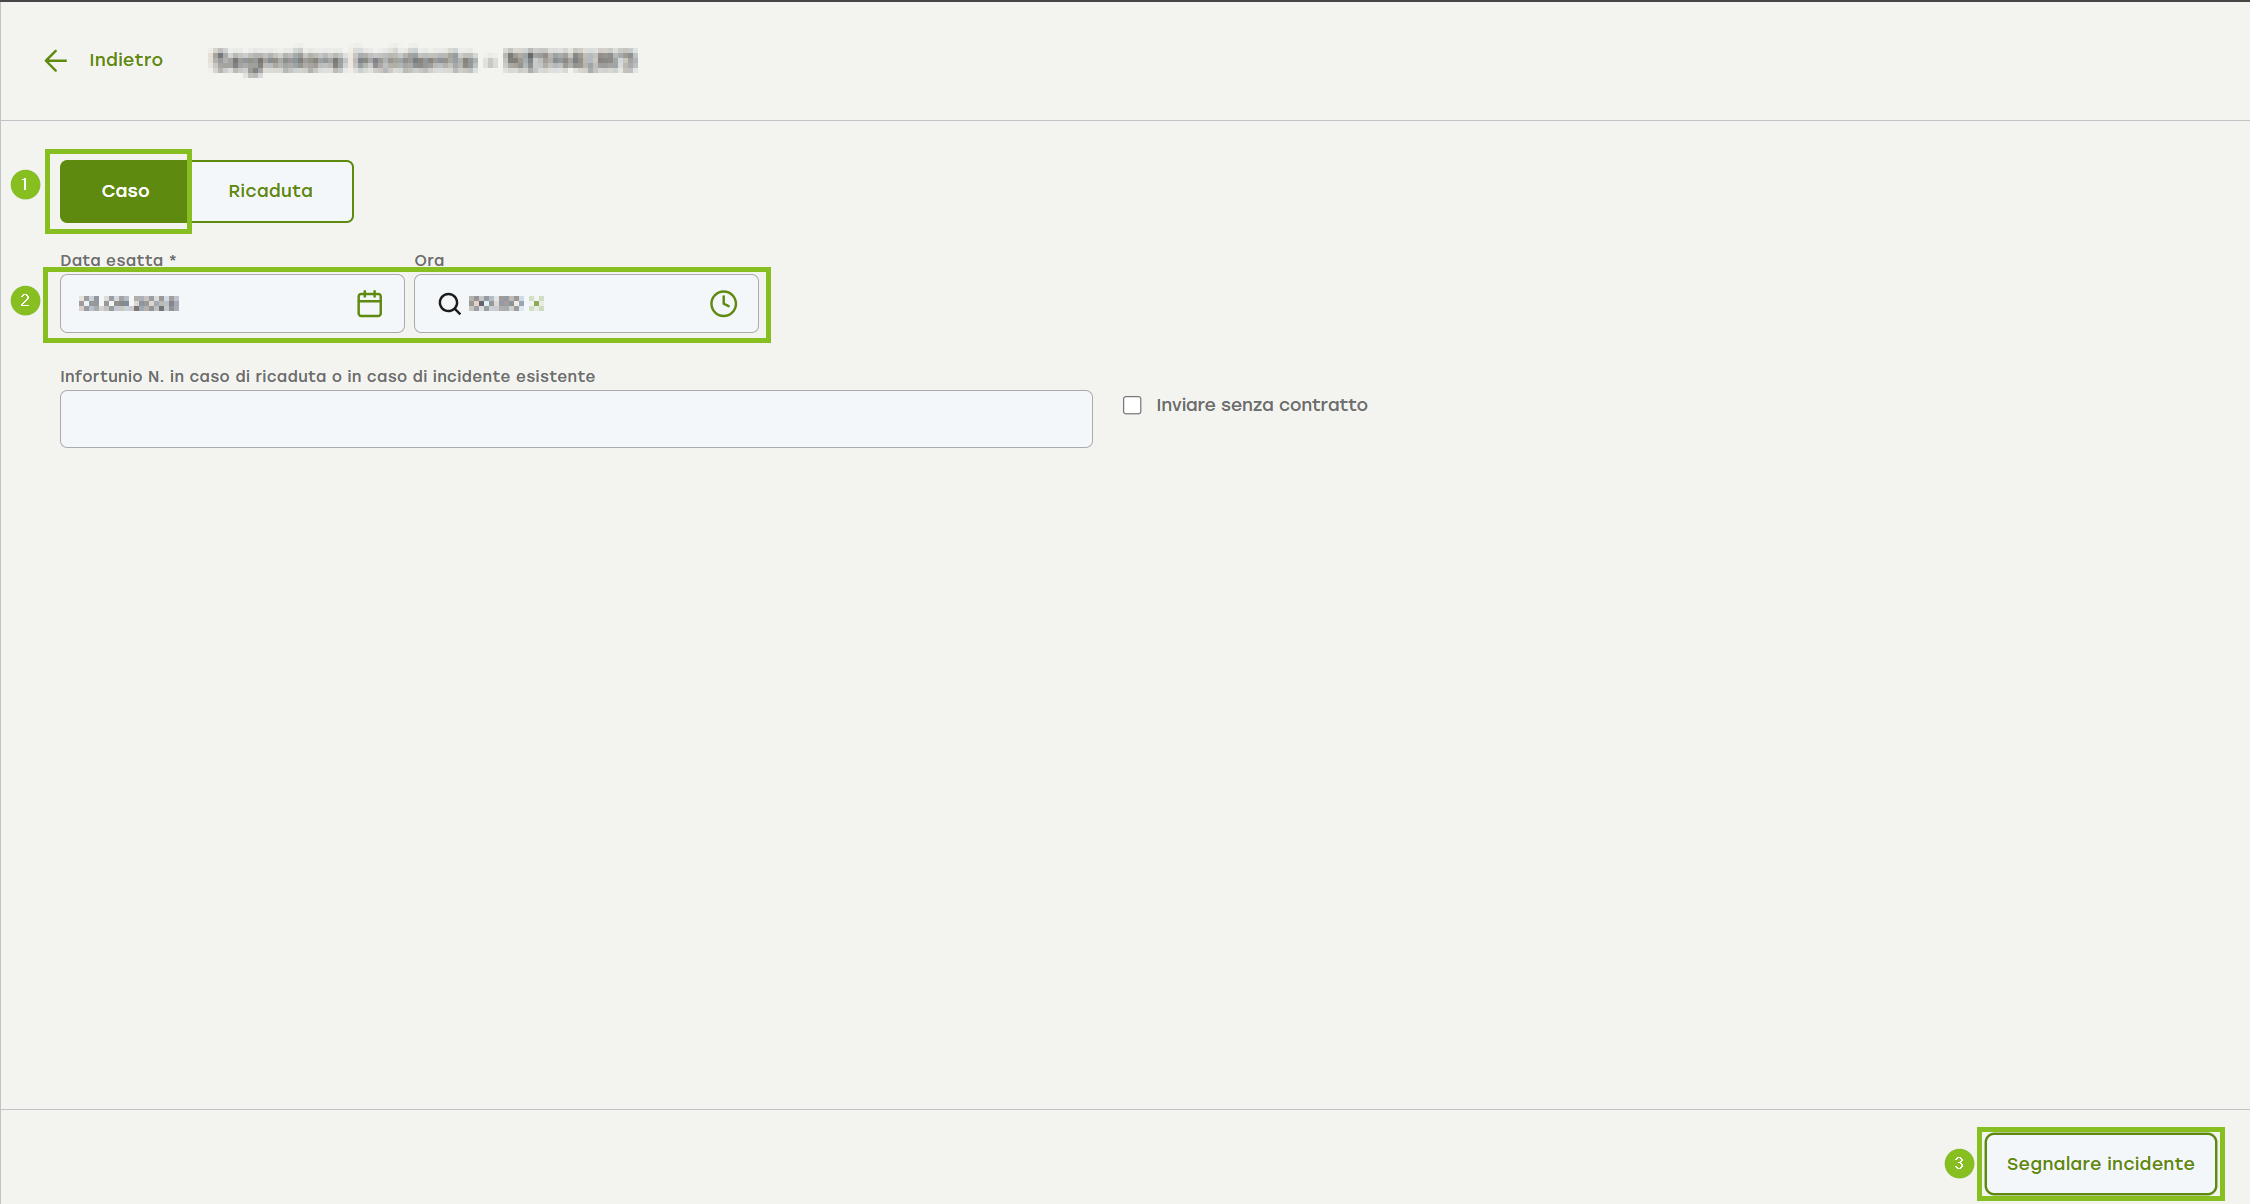The image size is (2250, 1204).
Task: Click the Infortunio N. text field
Action: 576,419
